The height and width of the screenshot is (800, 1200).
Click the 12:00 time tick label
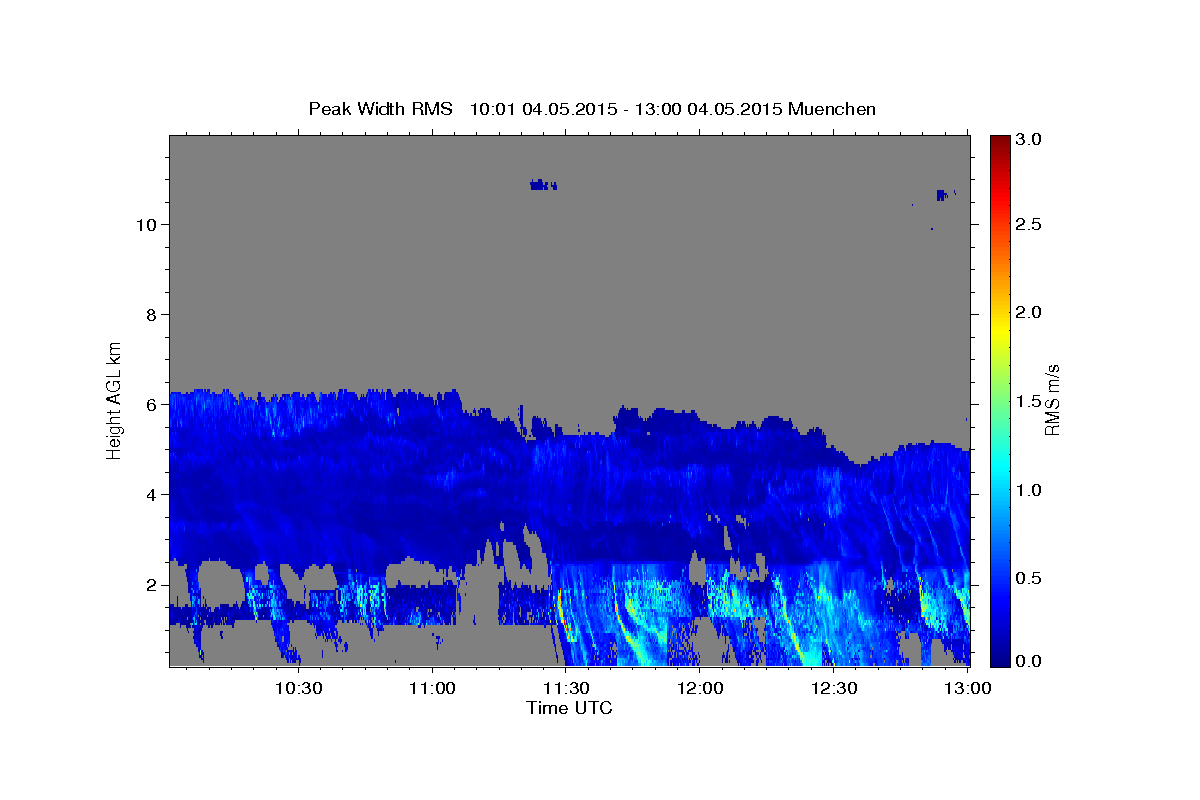pyautogui.click(x=701, y=689)
